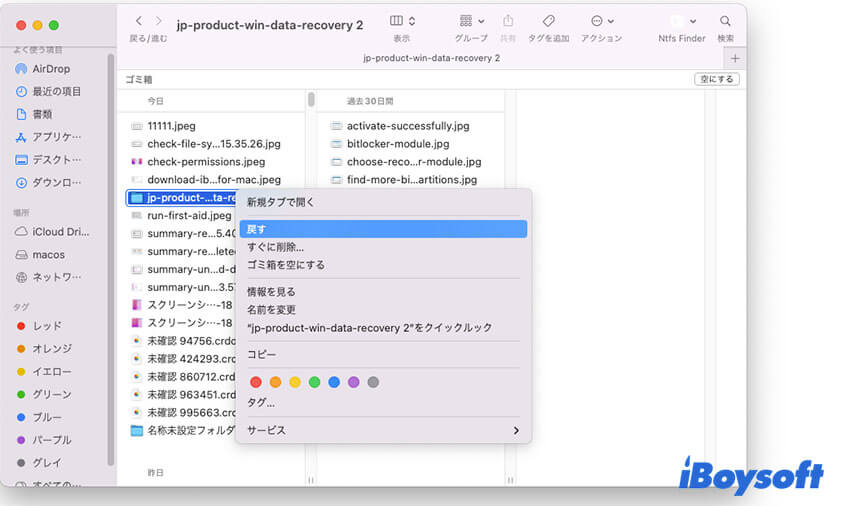Click the sidebar's vertical scrollbar
Image resolution: width=850 pixels, height=506 pixels.
111,260
